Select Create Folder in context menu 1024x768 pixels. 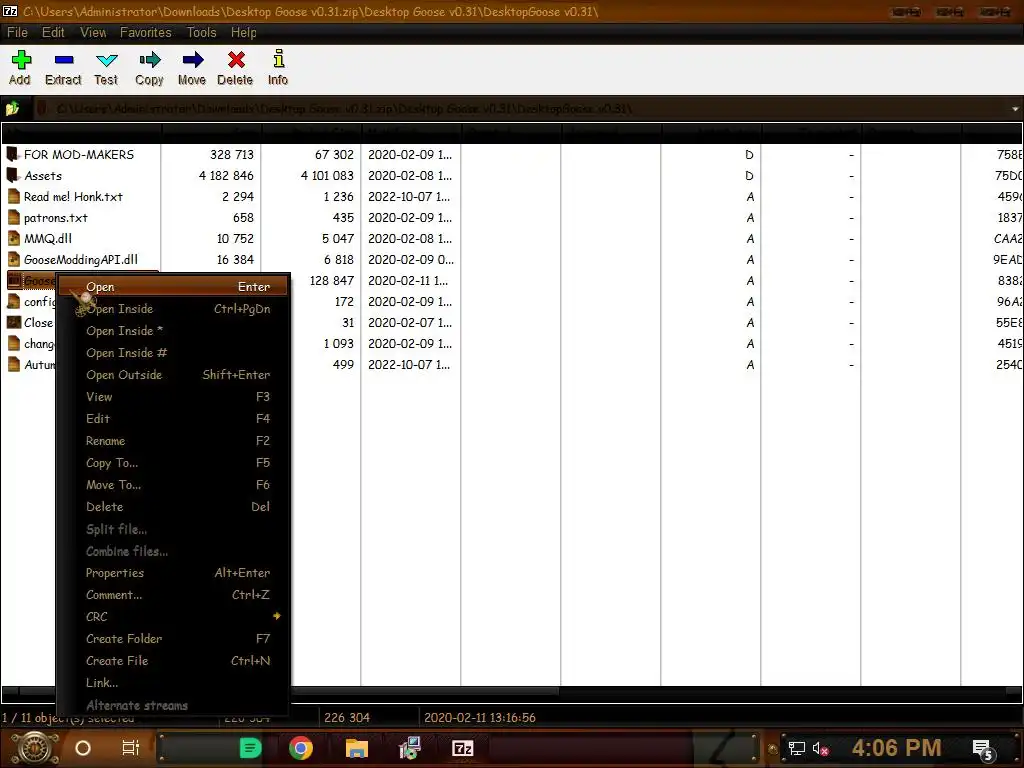[173, 639]
